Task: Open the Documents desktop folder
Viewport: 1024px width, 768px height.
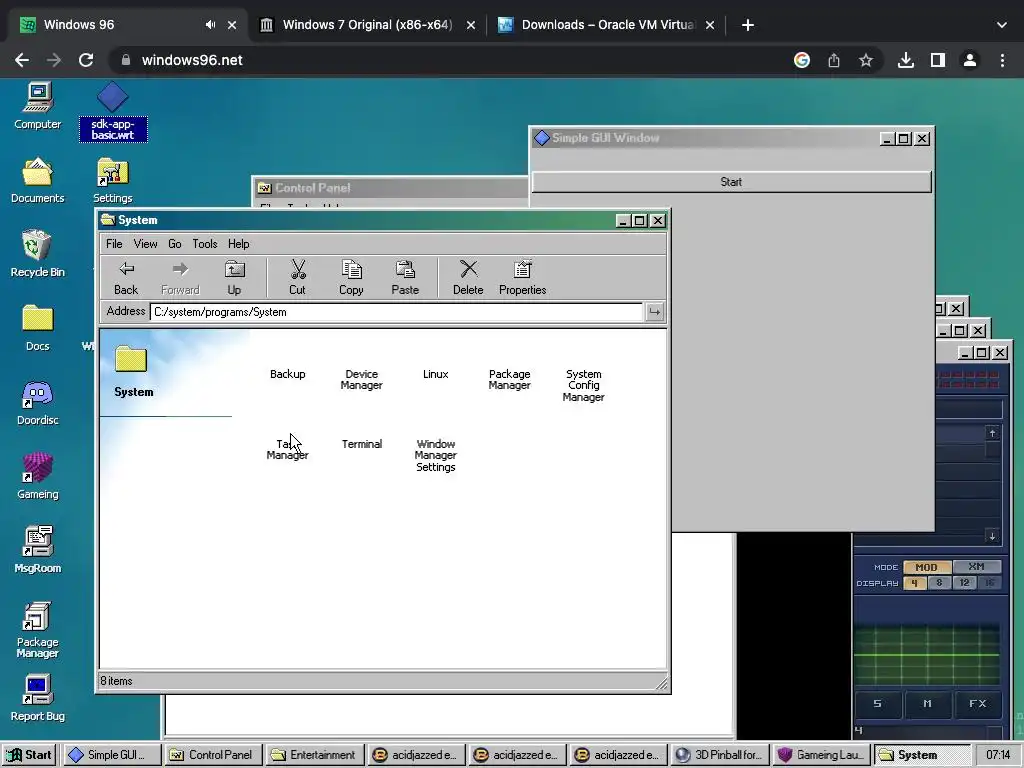Action: (37, 180)
